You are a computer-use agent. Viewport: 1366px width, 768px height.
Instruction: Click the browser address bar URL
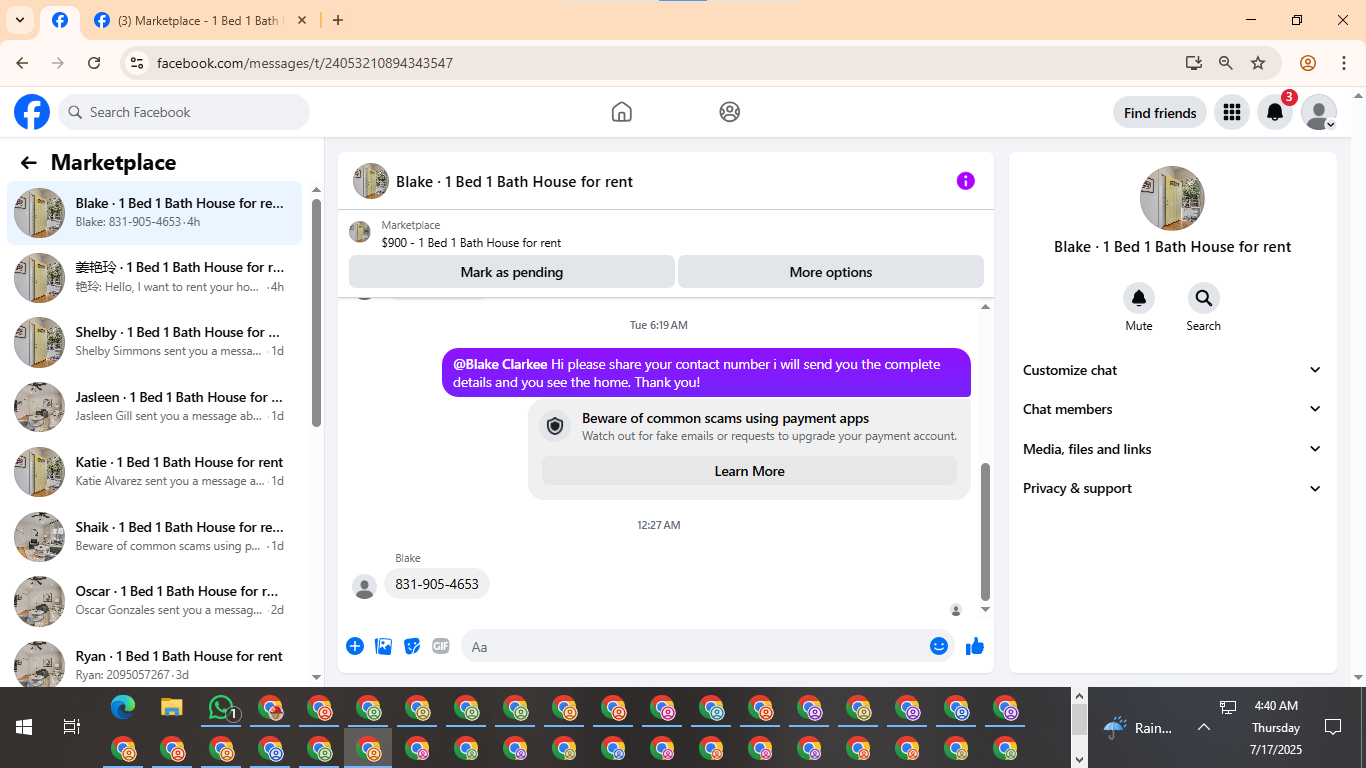click(305, 63)
